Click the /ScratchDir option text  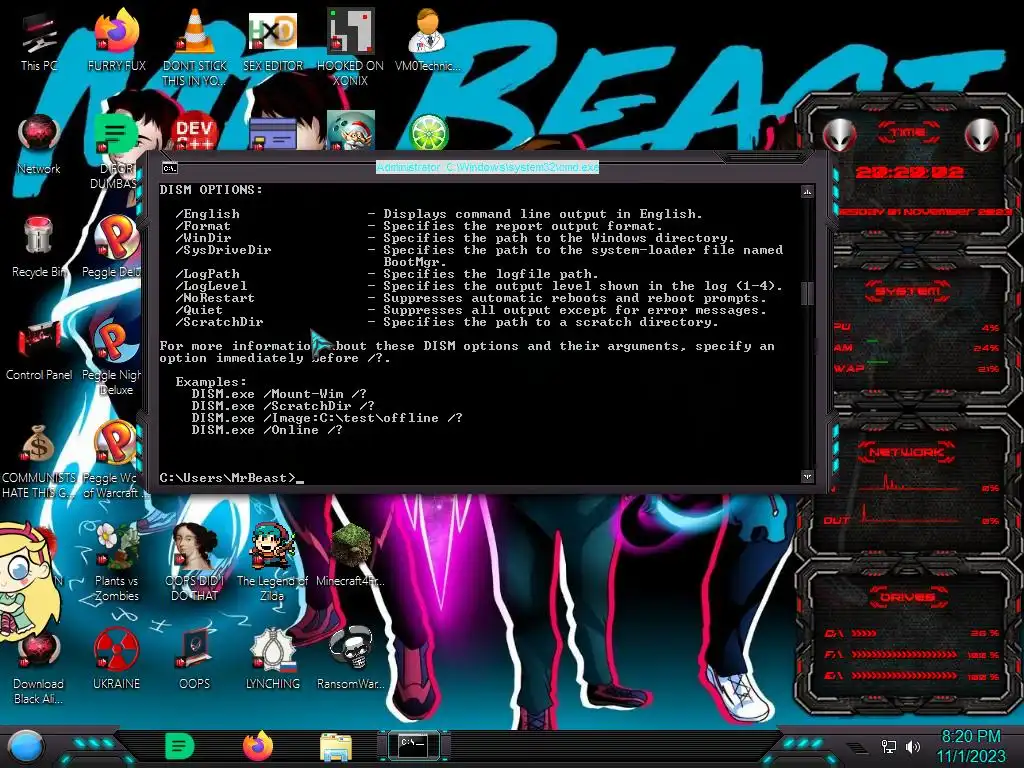(219, 322)
